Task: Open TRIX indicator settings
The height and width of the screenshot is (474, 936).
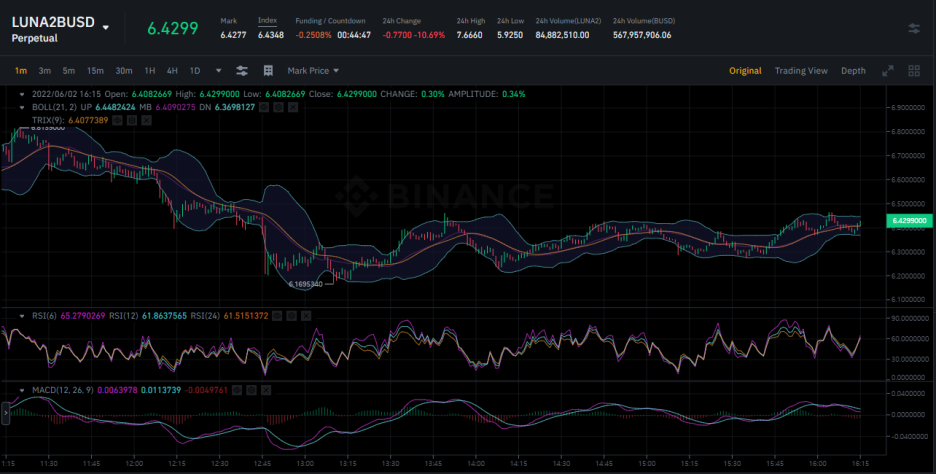Action: point(132,120)
